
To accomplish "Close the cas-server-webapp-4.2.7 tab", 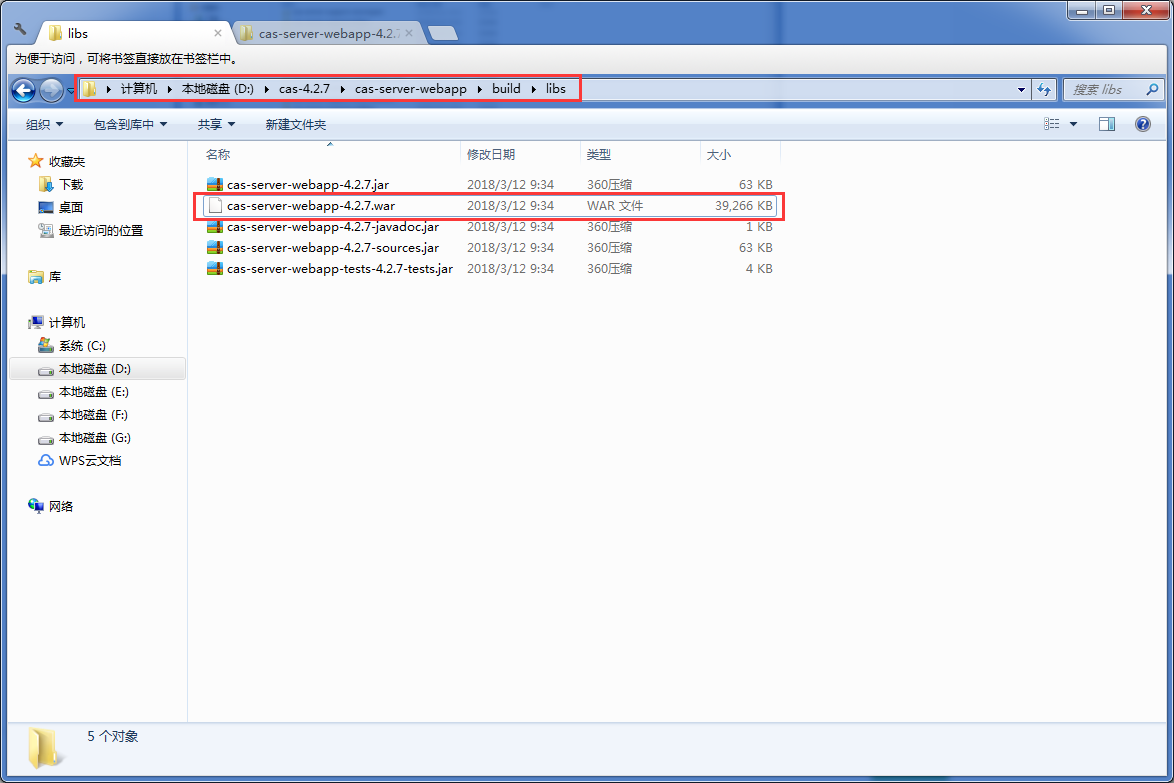I will pyautogui.click(x=409, y=33).
